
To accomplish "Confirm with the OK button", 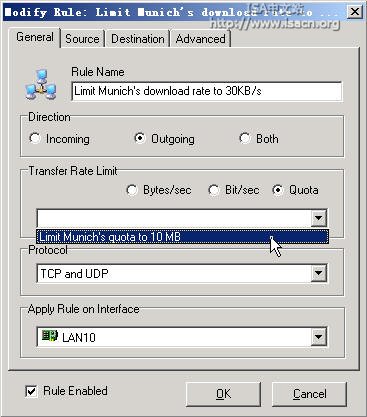I will 223,394.
